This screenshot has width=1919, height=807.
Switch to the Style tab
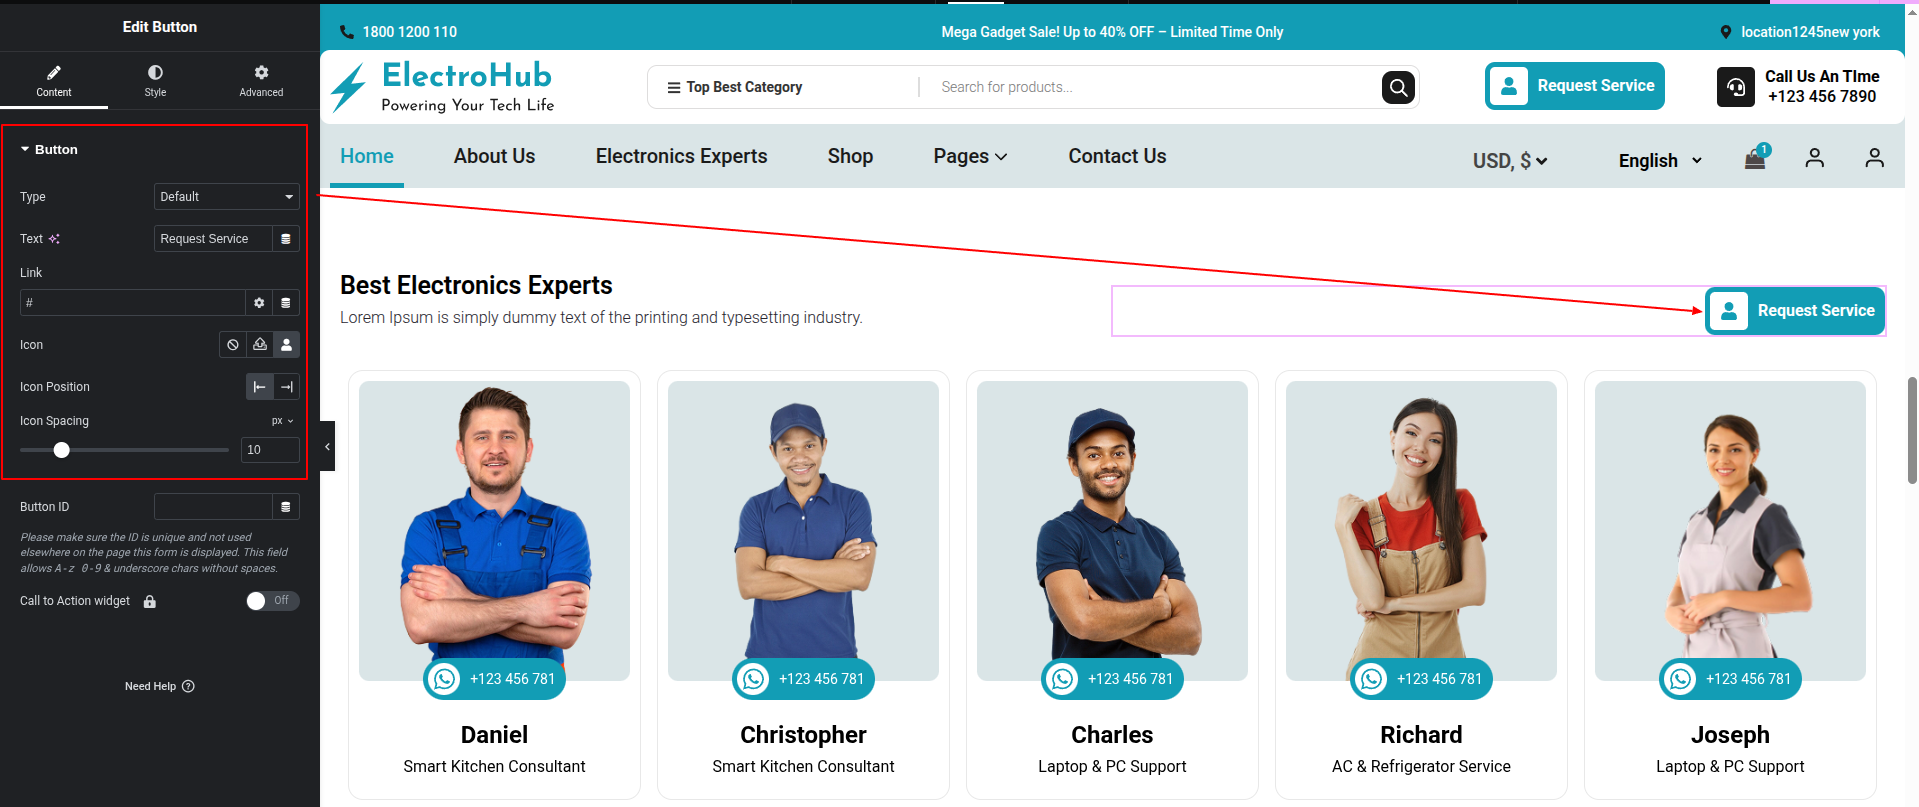tap(155, 80)
